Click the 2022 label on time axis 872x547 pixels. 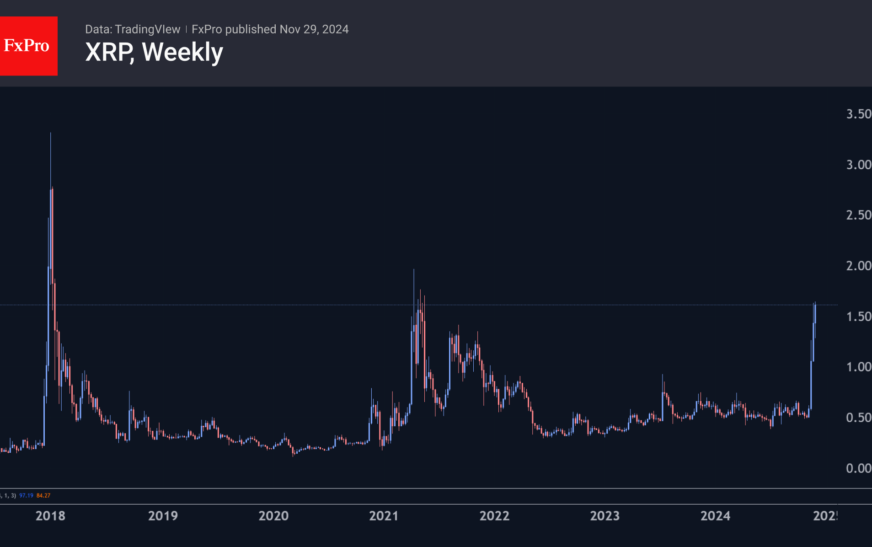tap(494, 516)
